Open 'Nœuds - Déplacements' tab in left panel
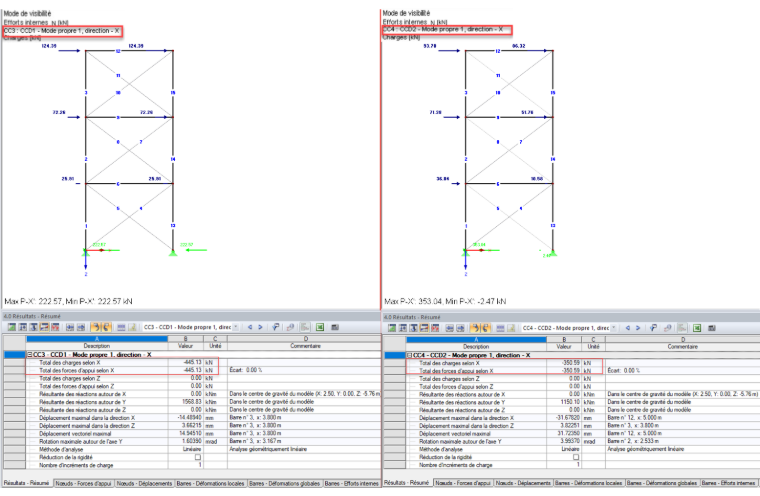The height and width of the screenshot is (496, 760). point(144,483)
